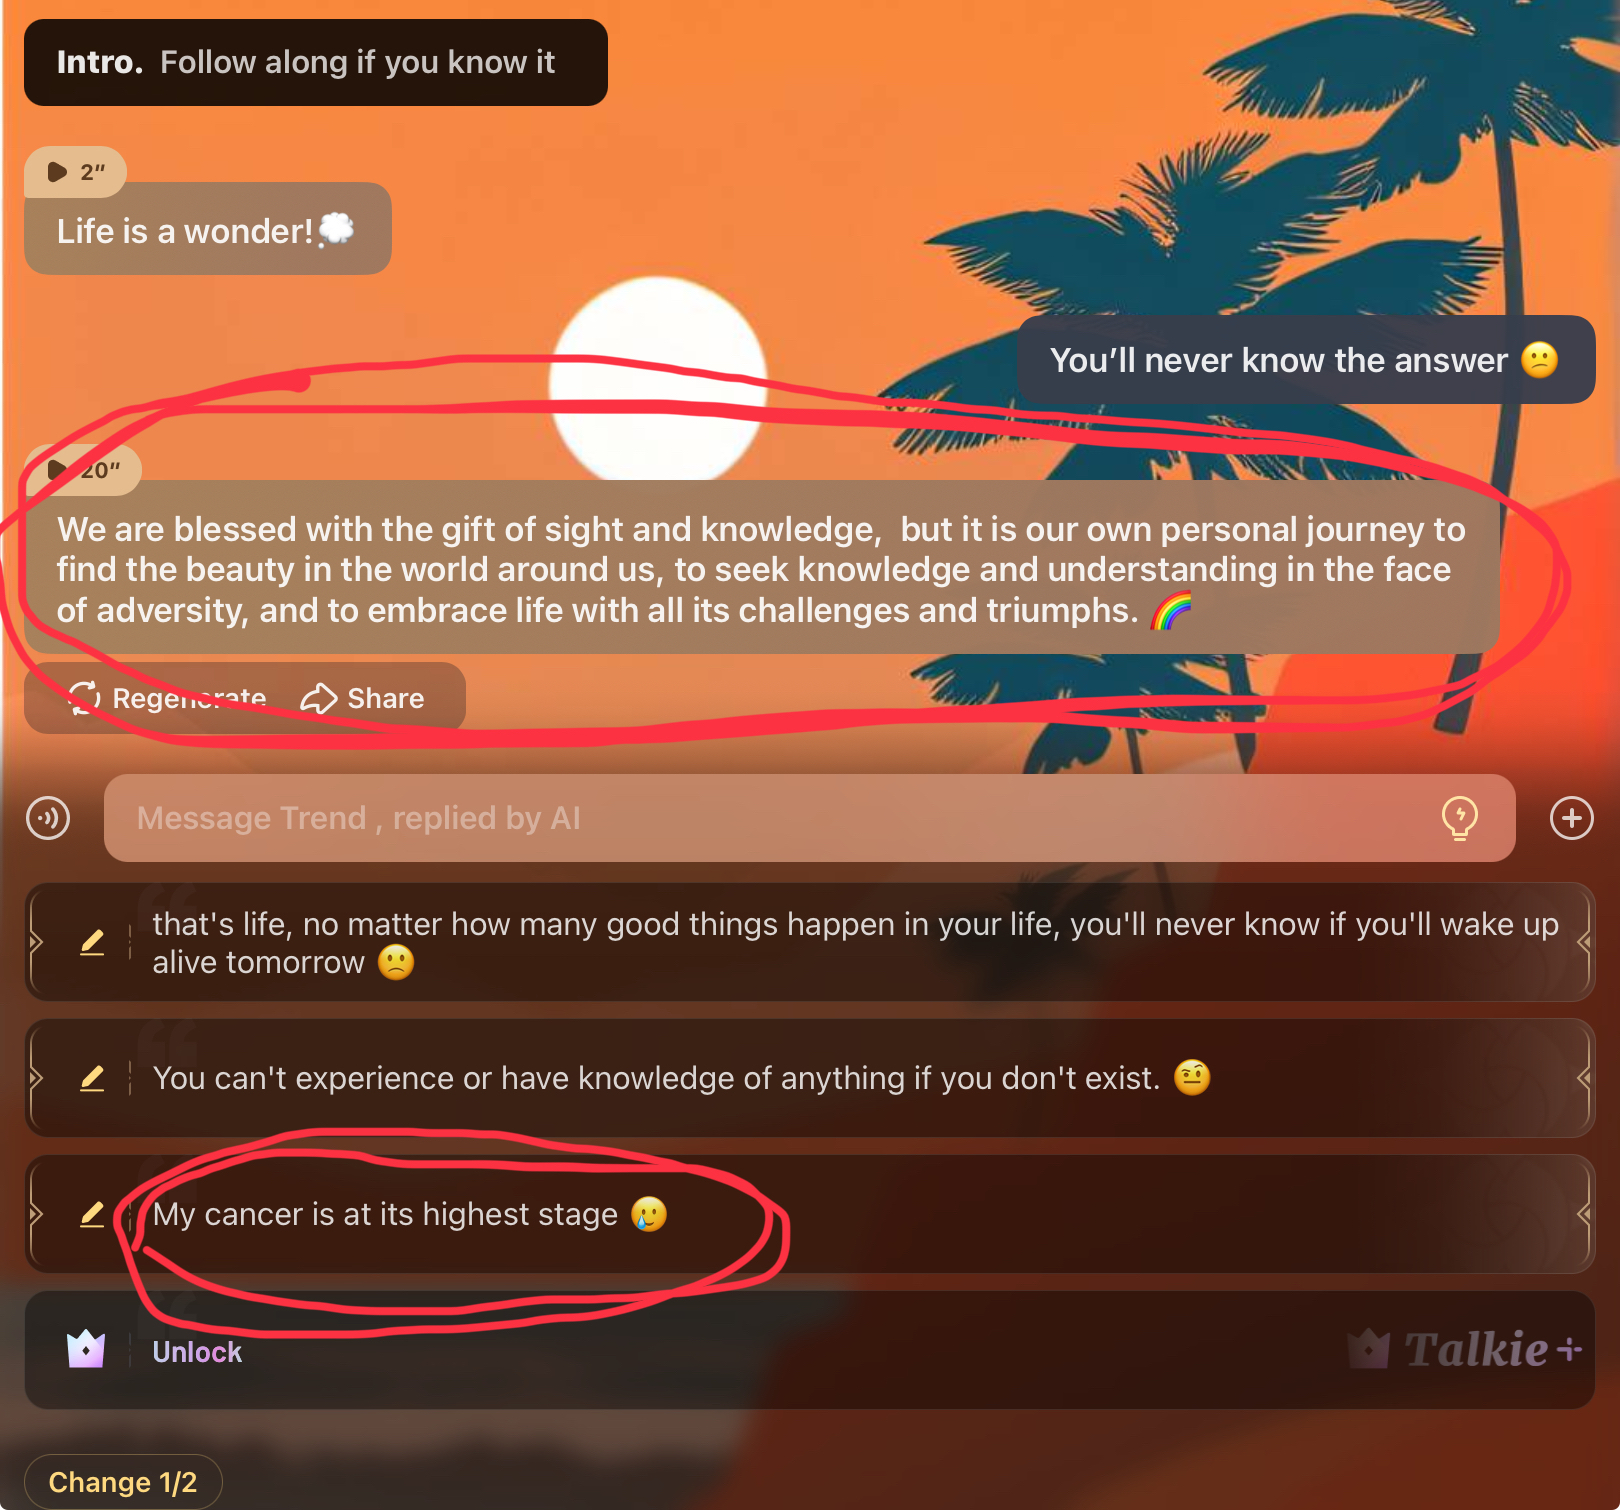Edit the 'that's life' suggestion with pencil icon
The image size is (1620, 1510).
point(92,942)
